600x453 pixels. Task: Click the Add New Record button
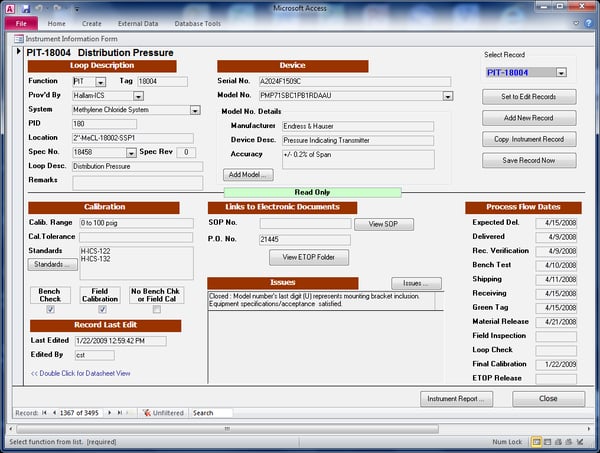529,118
